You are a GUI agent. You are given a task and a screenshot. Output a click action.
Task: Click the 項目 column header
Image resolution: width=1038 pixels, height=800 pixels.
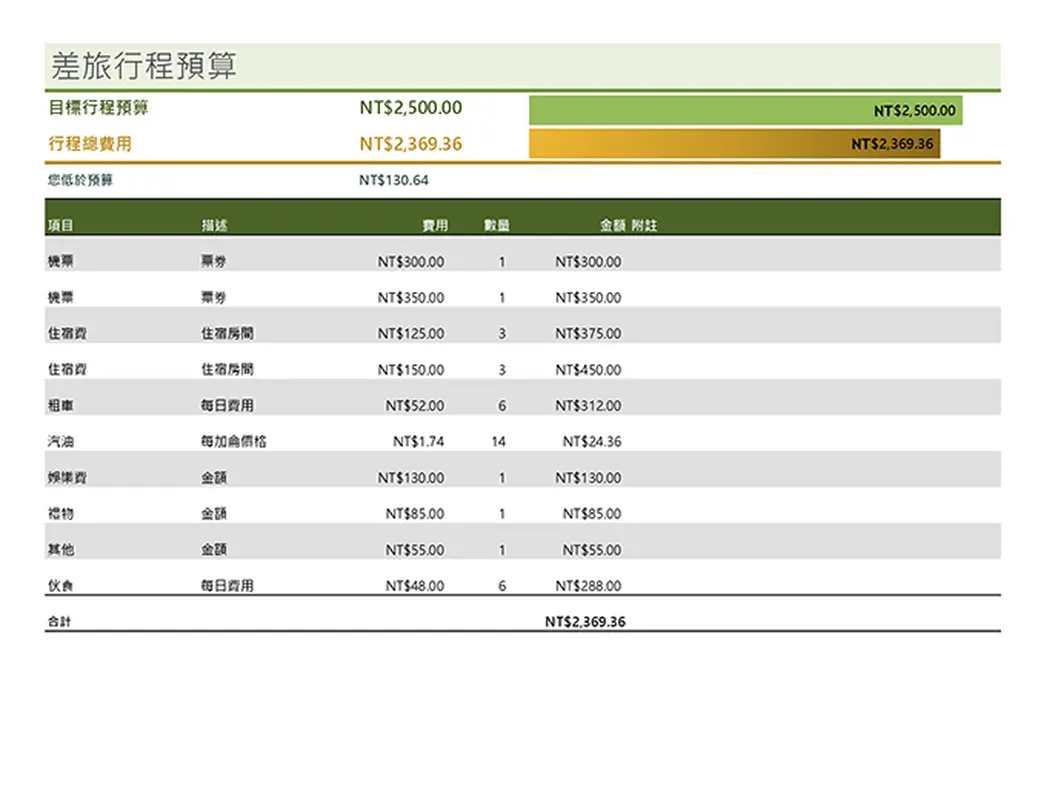60,225
